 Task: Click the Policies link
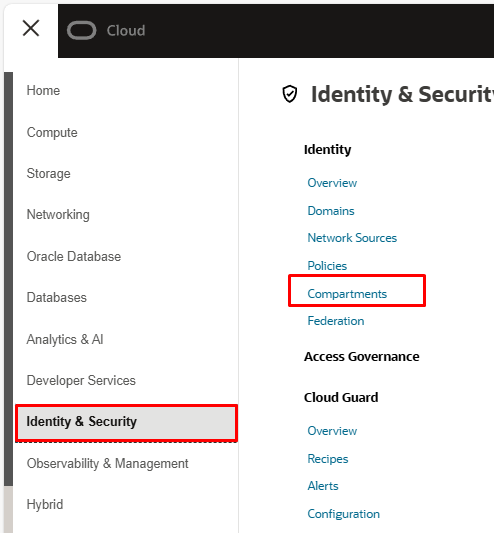327,266
